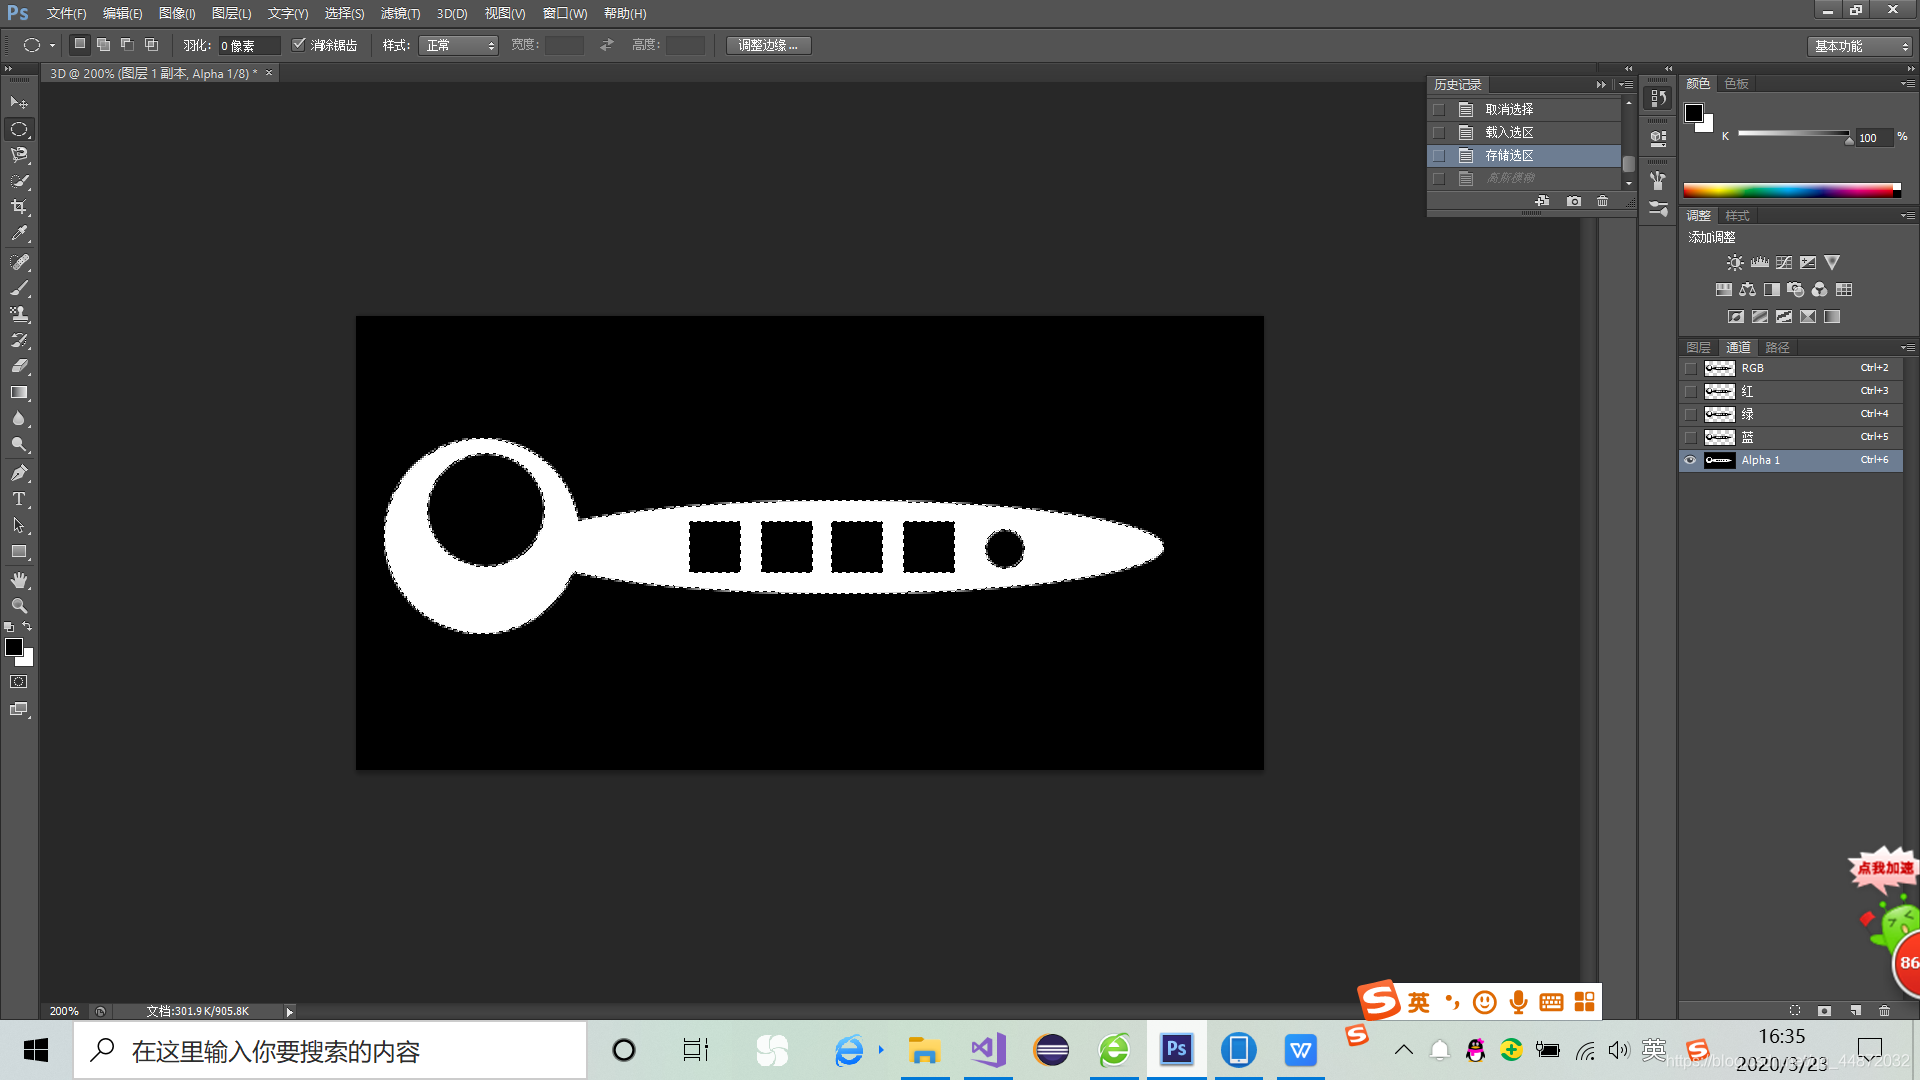Image resolution: width=1920 pixels, height=1080 pixels.
Task: Open the 样式 style dropdown
Action: (x=458, y=45)
